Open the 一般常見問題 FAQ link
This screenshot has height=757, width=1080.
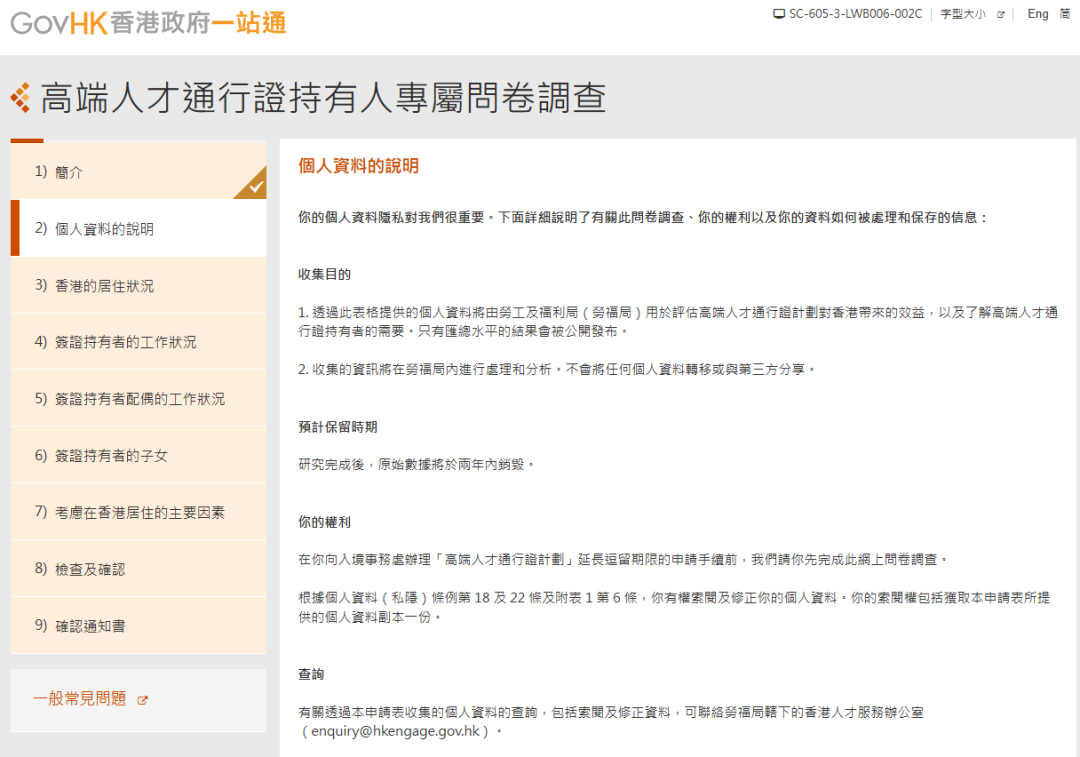coord(80,699)
